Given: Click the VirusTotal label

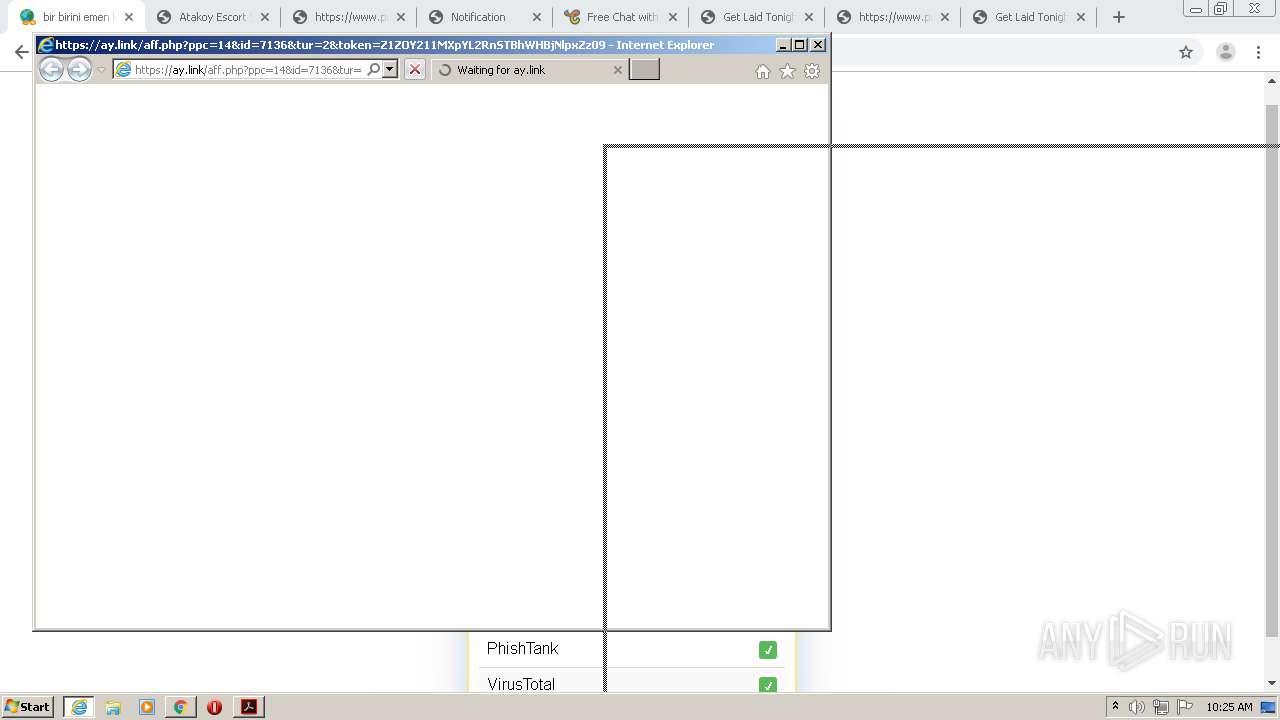Looking at the screenshot, I should 521,685.
